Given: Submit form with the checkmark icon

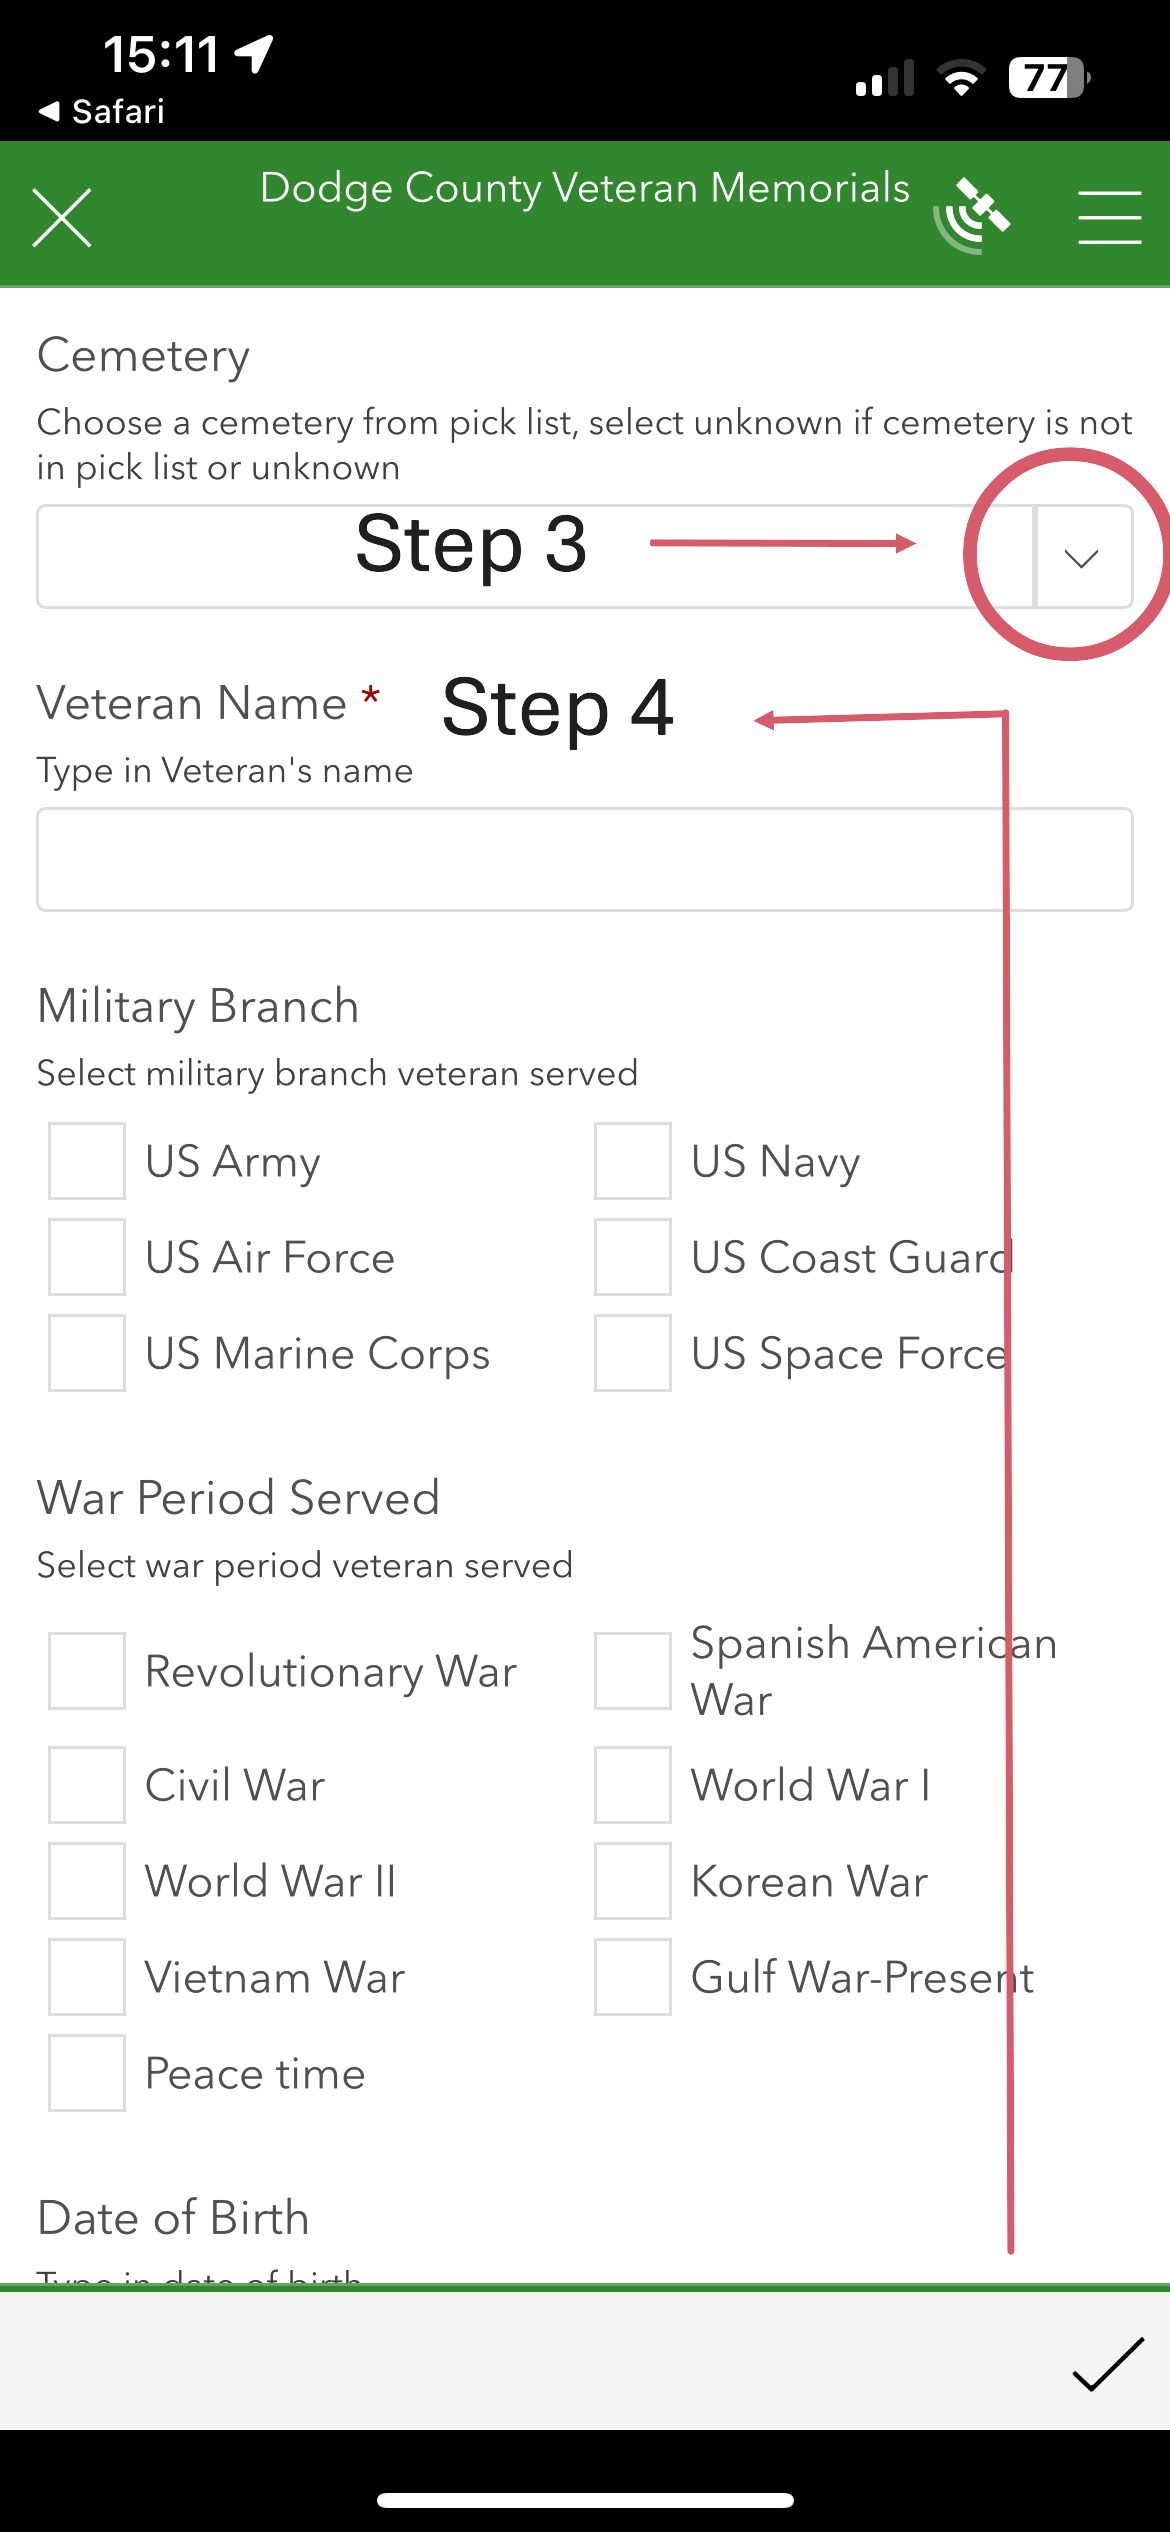Looking at the screenshot, I should coord(1107,2364).
